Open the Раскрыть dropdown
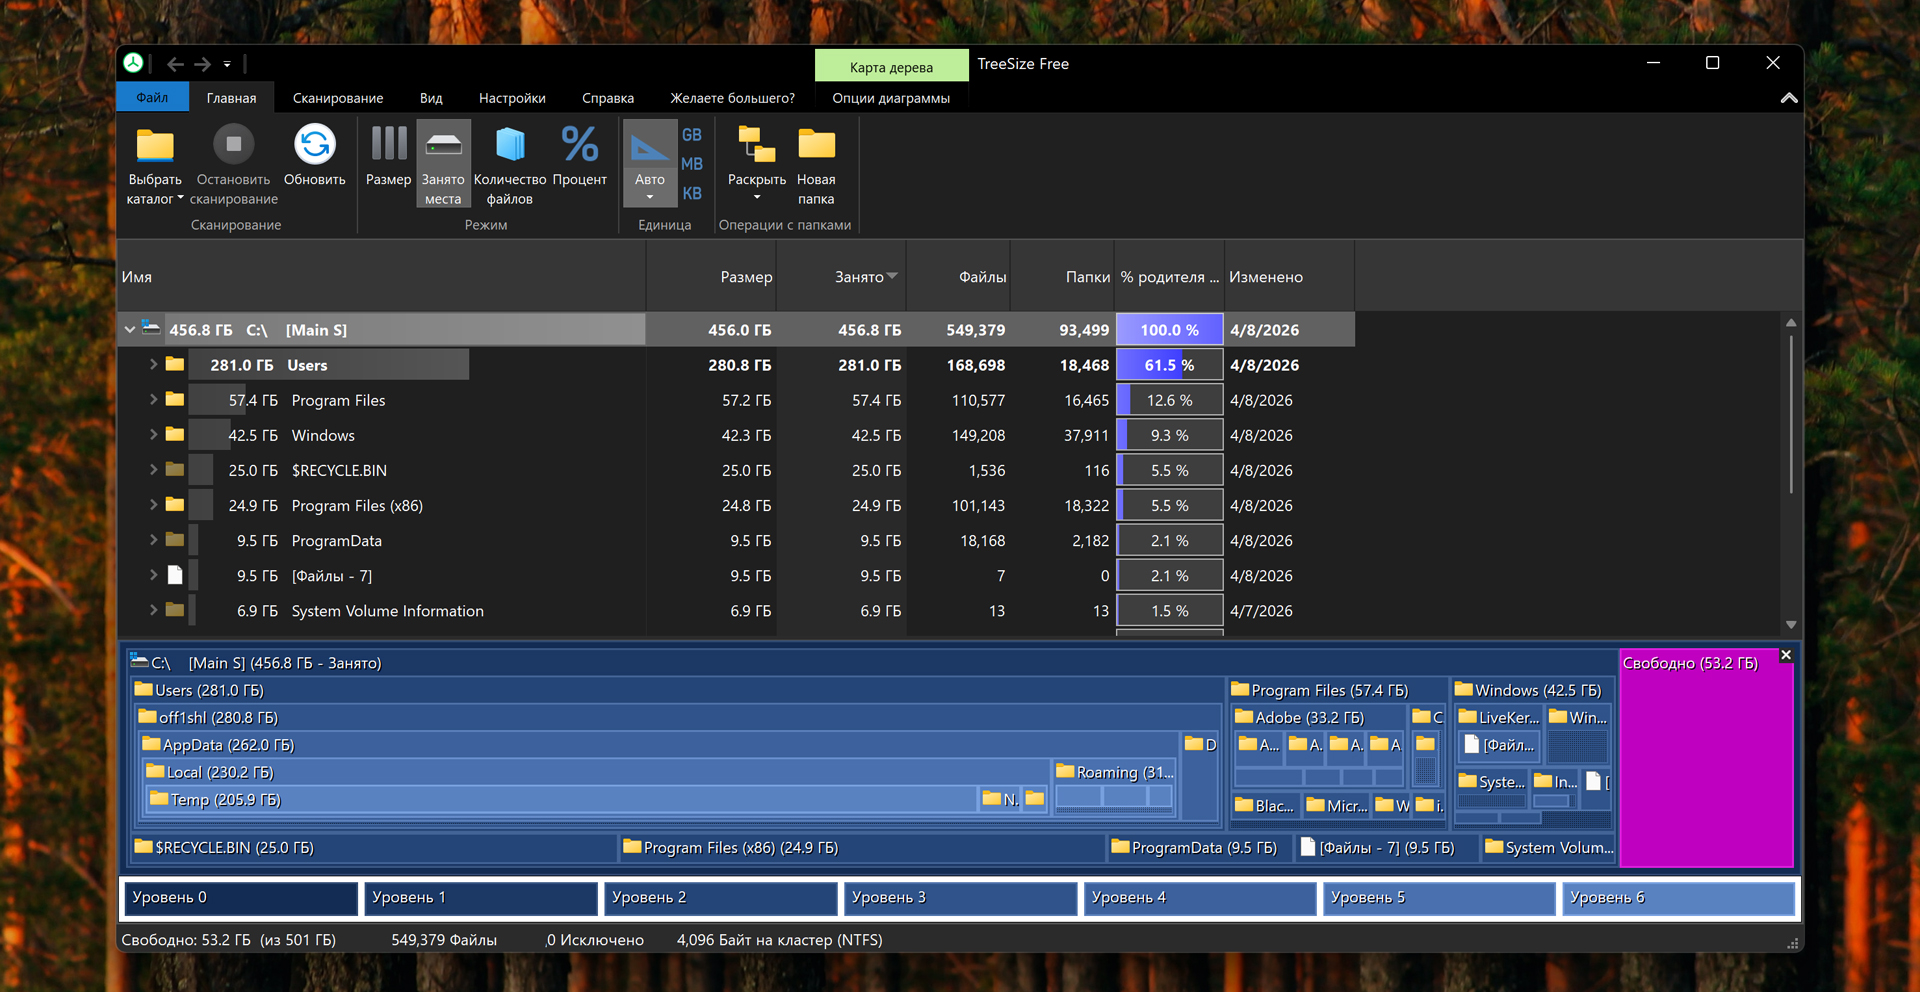The image size is (1920, 992). click(757, 196)
